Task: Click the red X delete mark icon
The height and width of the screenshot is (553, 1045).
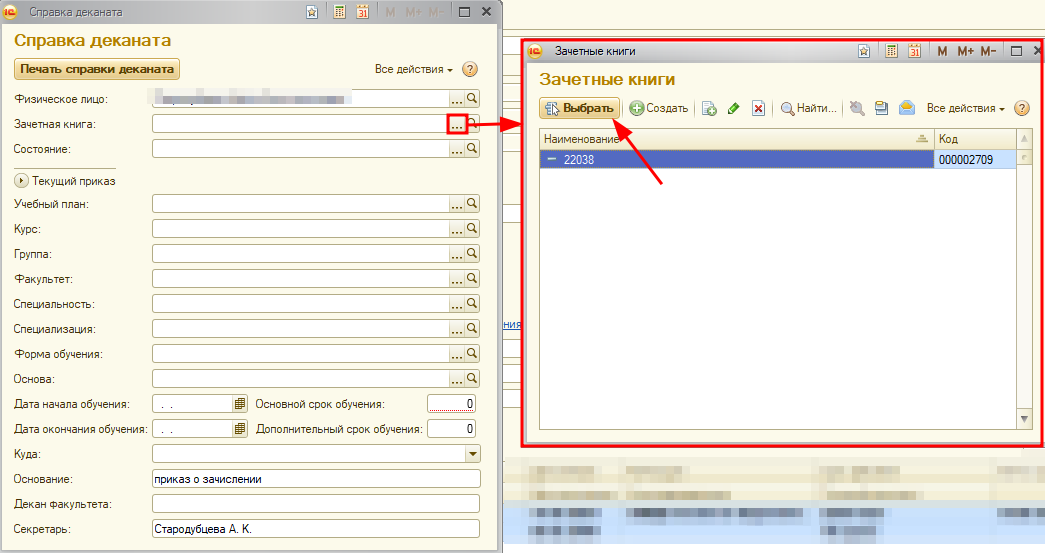Action: tap(758, 108)
